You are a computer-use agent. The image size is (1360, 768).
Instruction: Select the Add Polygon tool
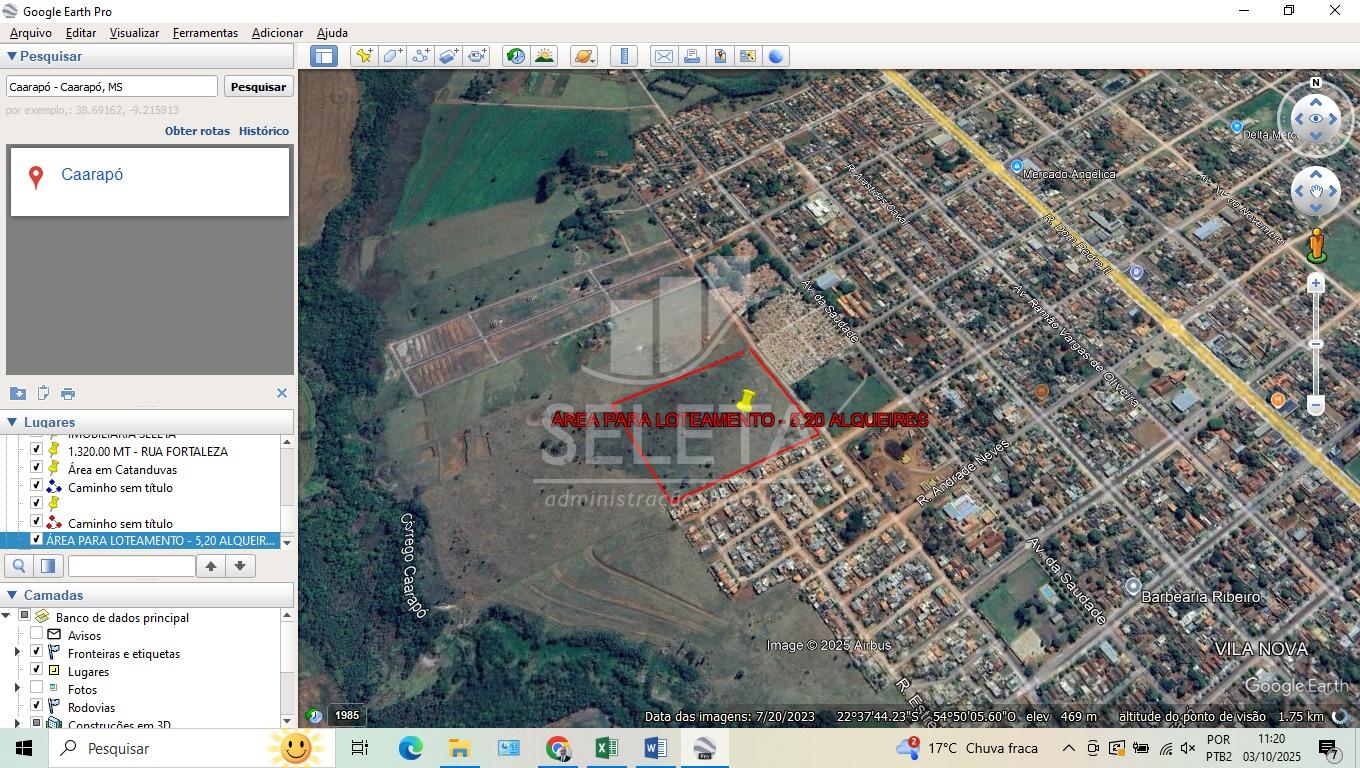click(392, 56)
